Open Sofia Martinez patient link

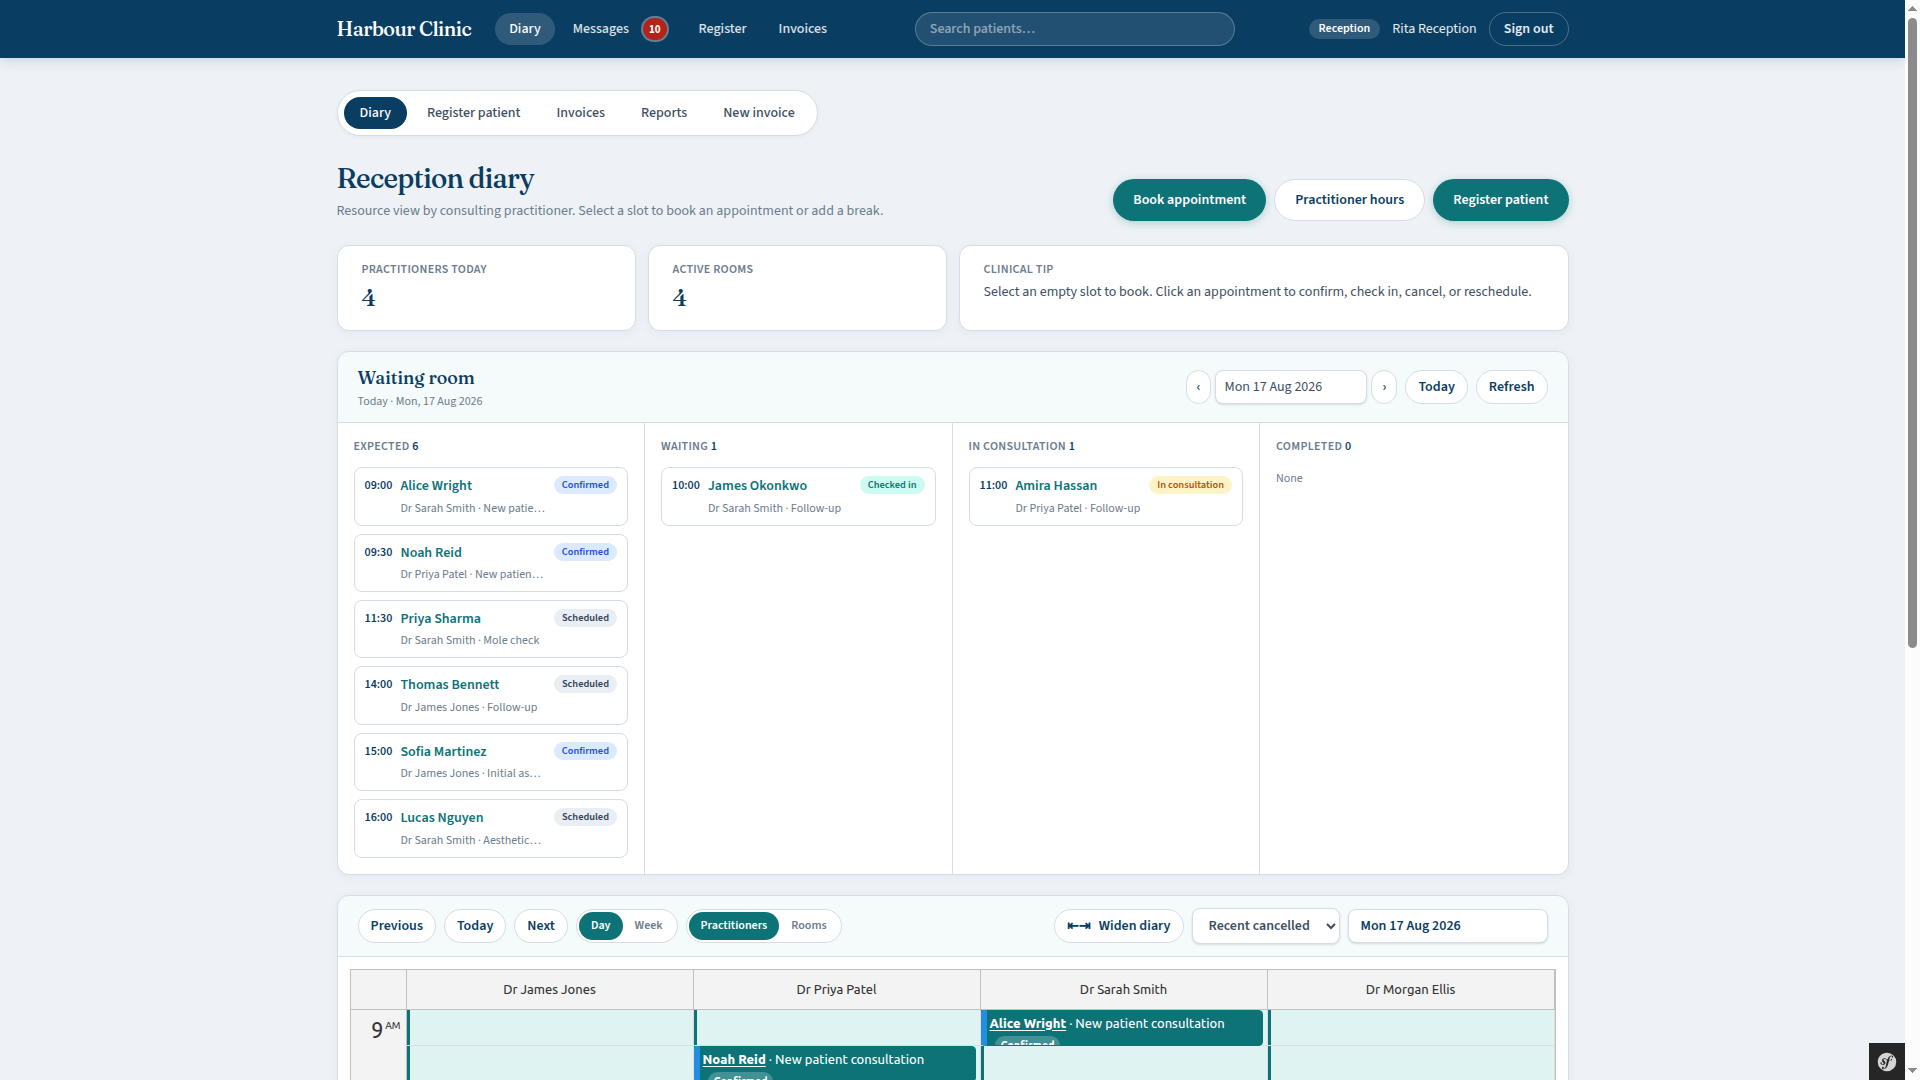pyautogui.click(x=443, y=752)
